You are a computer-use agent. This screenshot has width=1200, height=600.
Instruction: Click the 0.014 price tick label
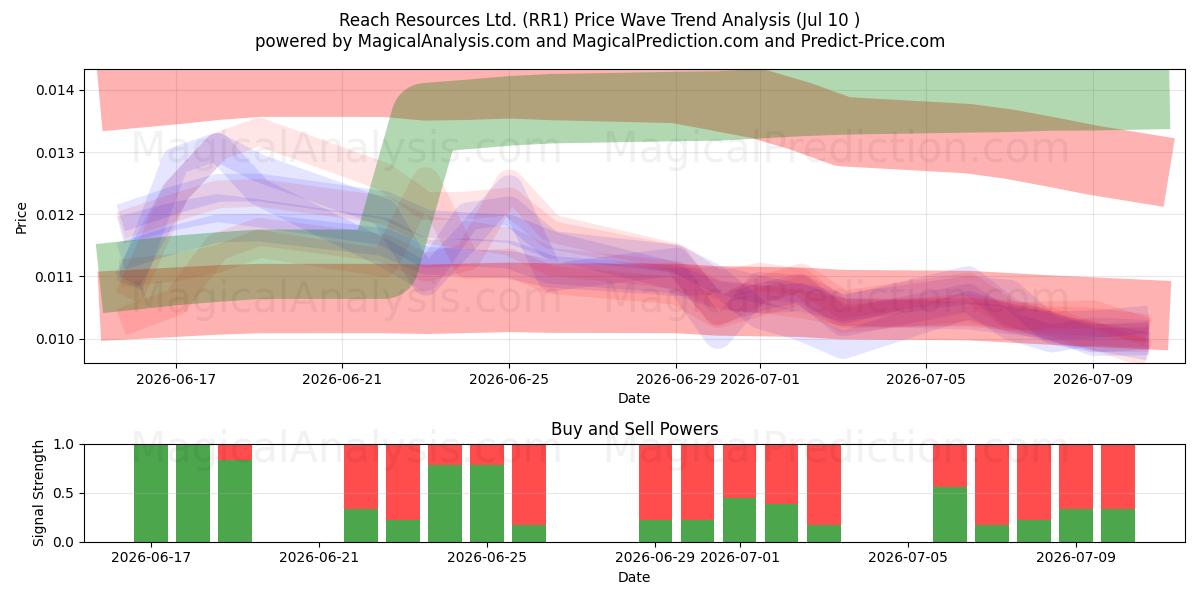coord(56,90)
